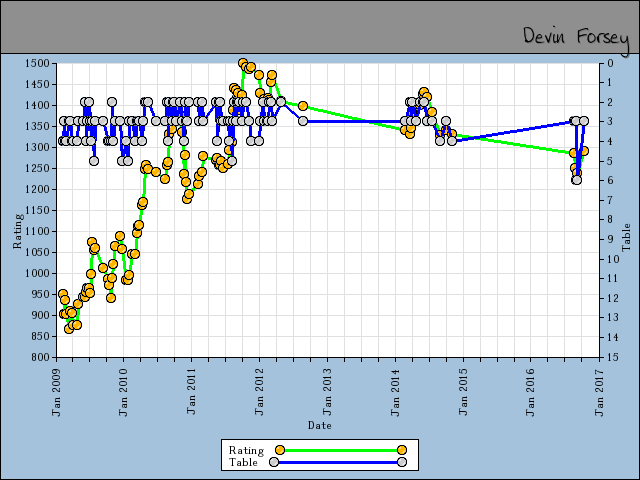Click the orange marker at the green legend line's end
The width and height of the screenshot is (640, 480).
pyautogui.click(x=402, y=450)
